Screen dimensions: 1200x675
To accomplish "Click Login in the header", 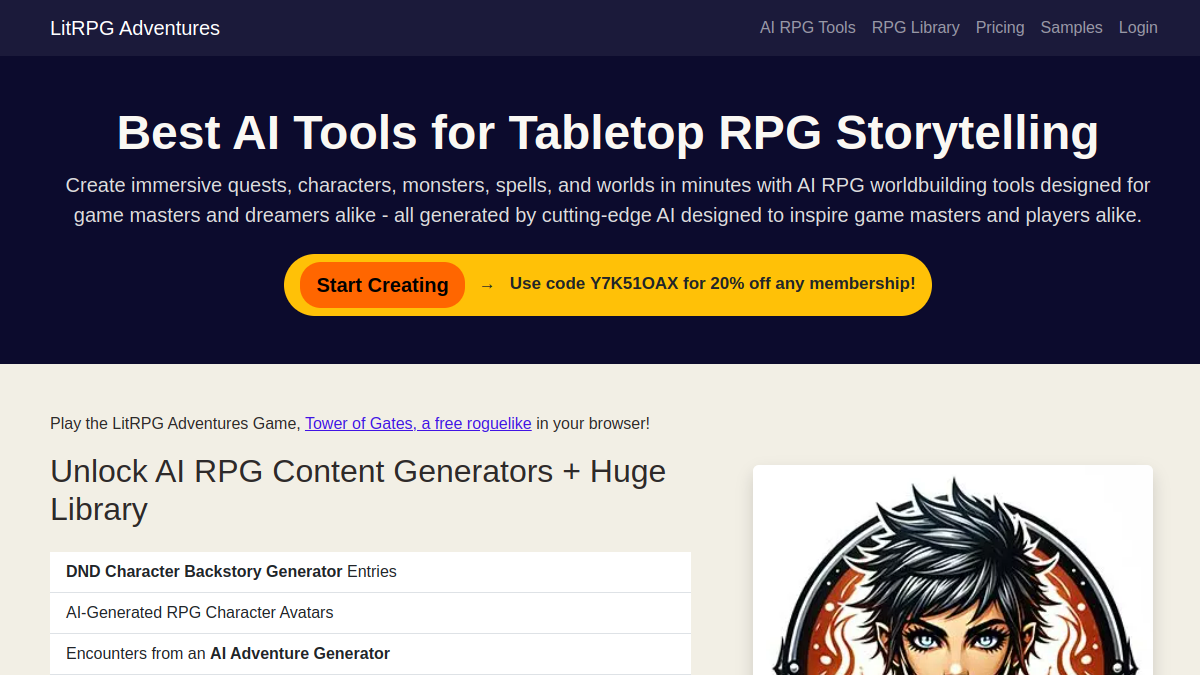I will point(1138,28).
